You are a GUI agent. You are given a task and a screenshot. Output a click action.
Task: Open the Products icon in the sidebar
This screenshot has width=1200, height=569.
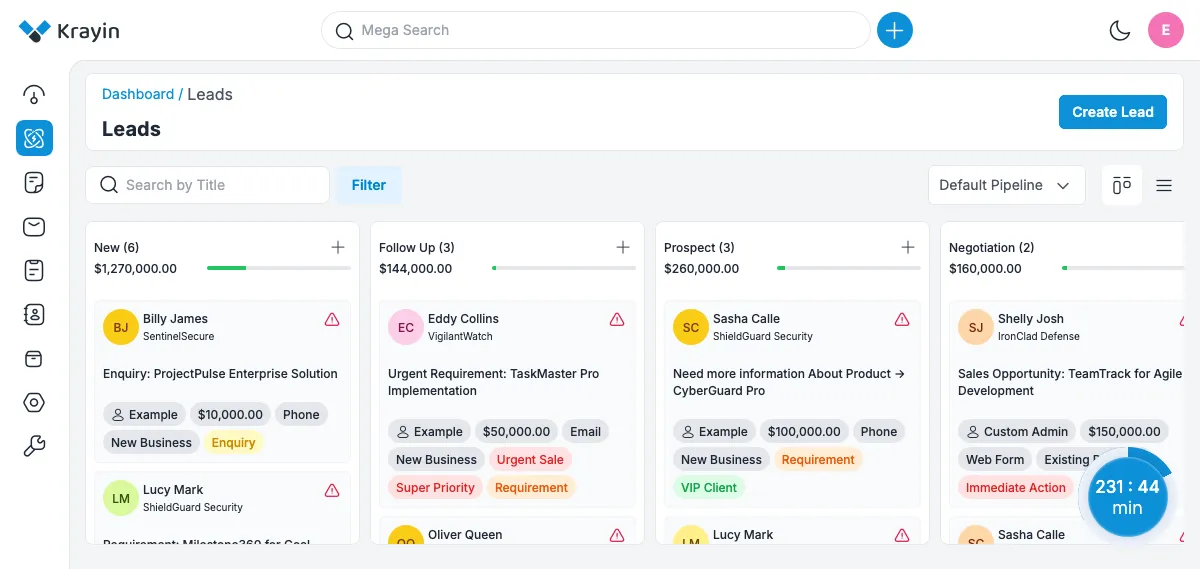(34, 358)
